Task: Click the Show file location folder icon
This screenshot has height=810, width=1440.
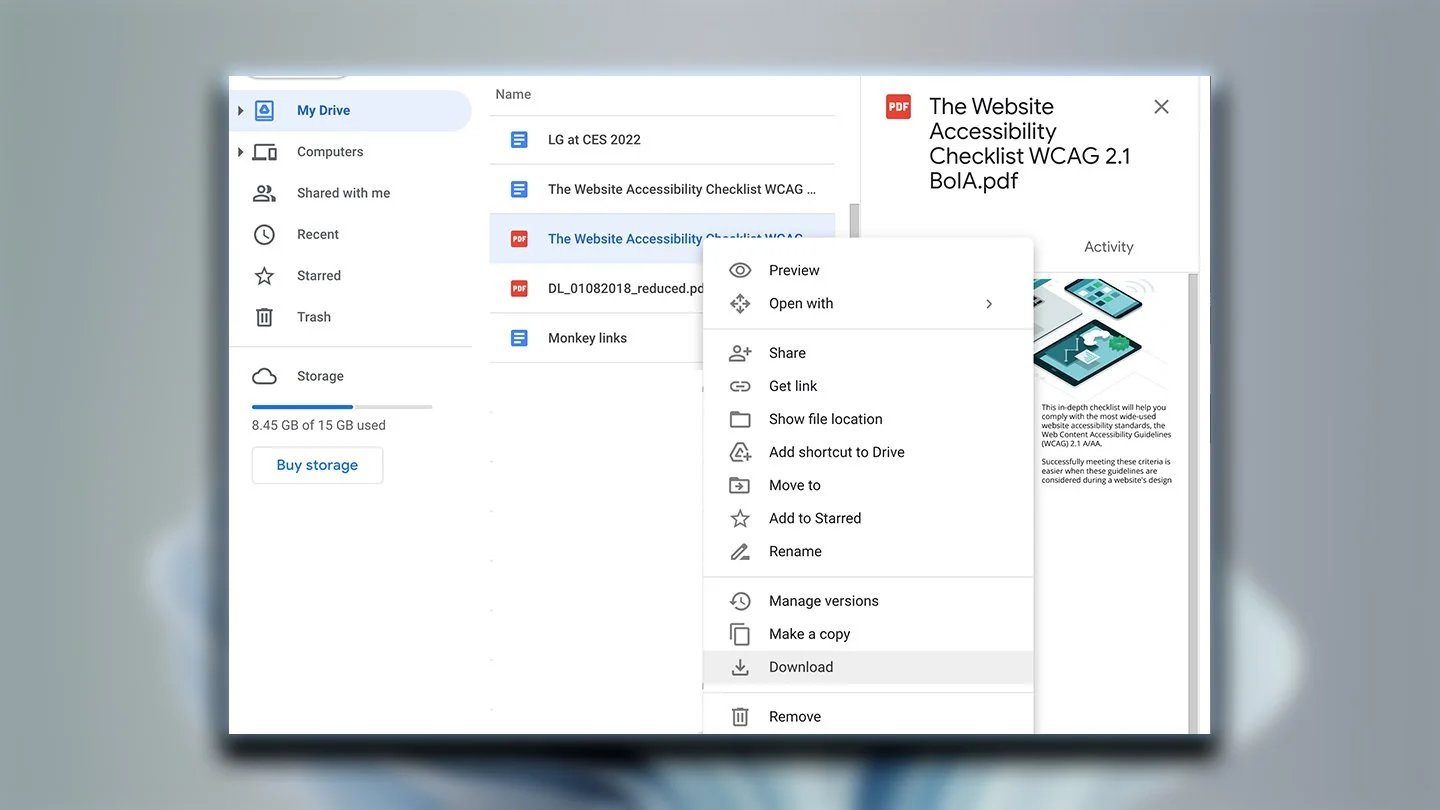Action: point(740,419)
